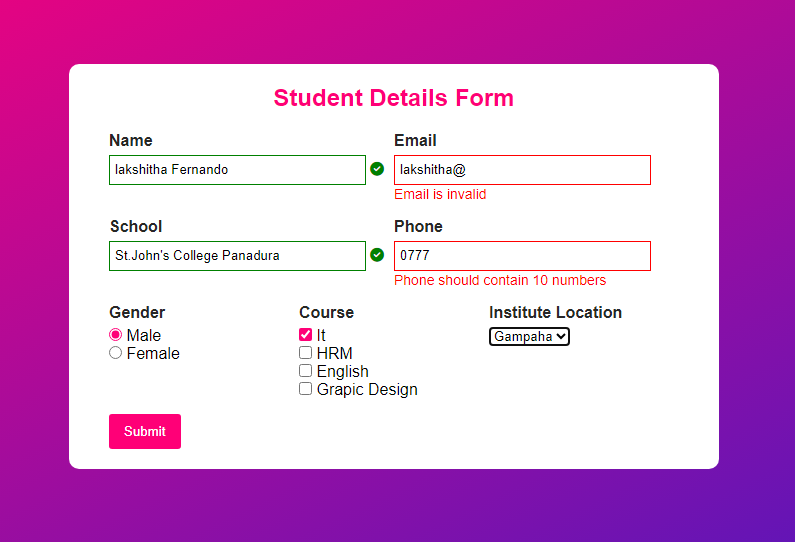Tick the Grapic Design checkbox
795x542 pixels.
(x=305, y=389)
